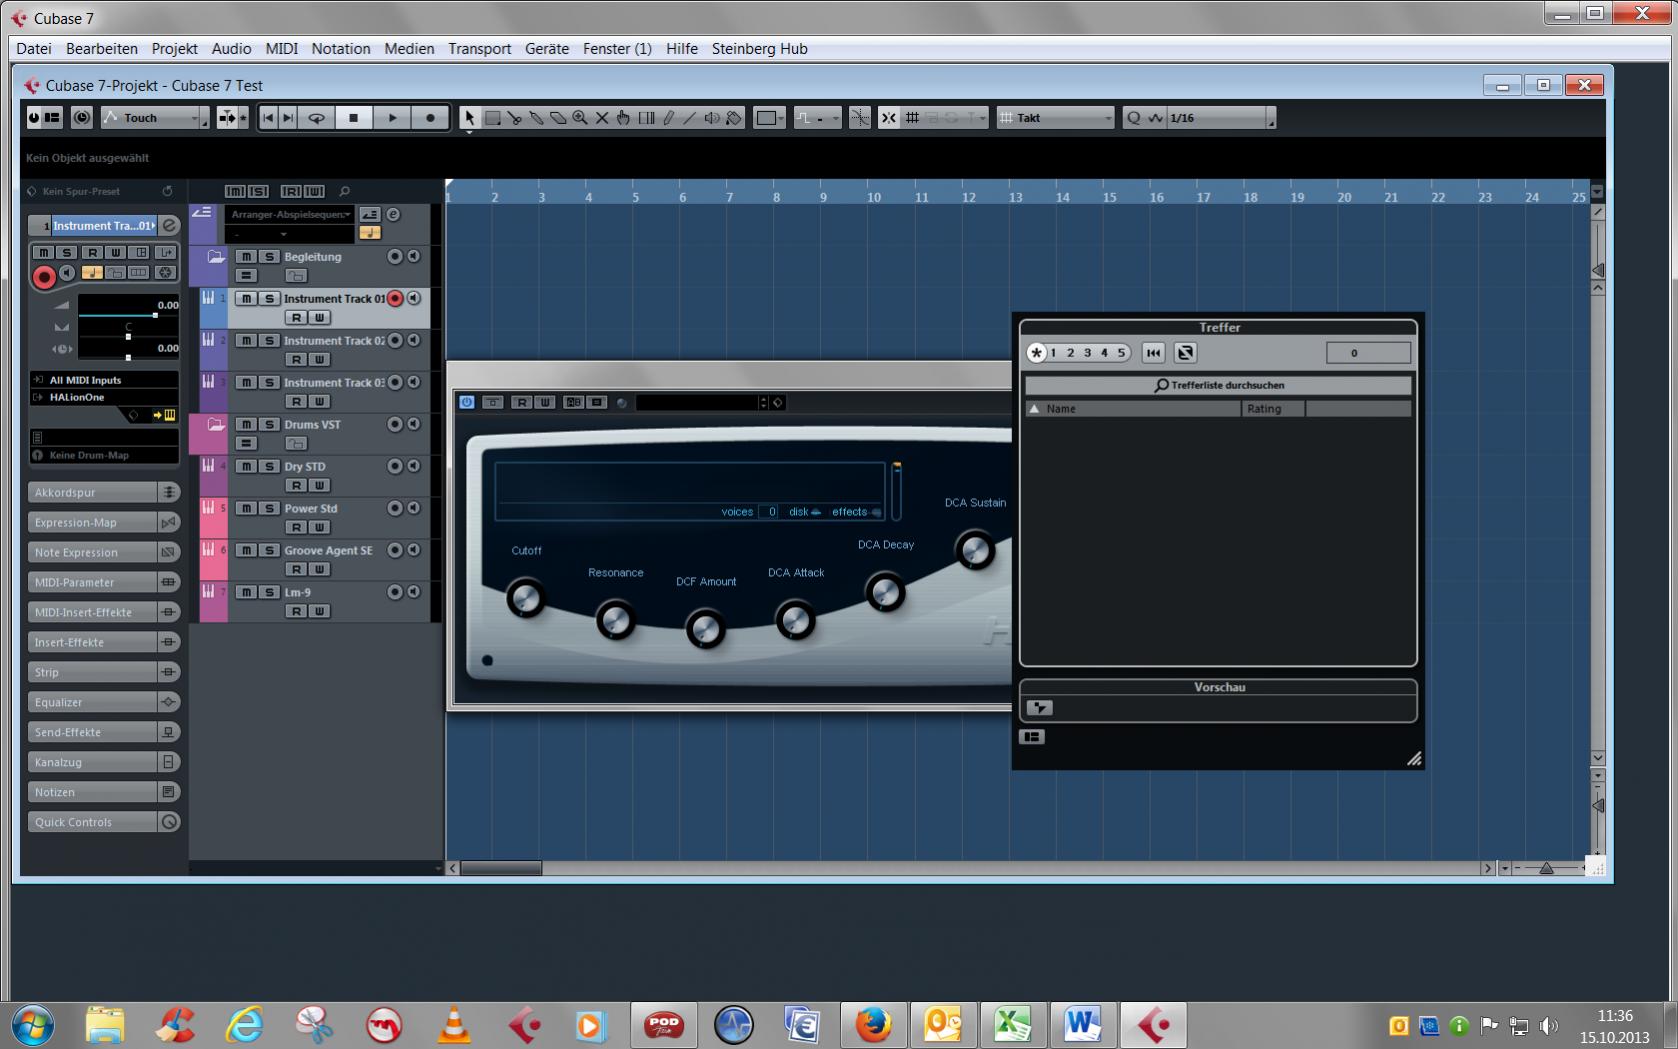1678x1049 pixels.
Task: Mute the Groove Agent SE track
Action: [246, 551]
